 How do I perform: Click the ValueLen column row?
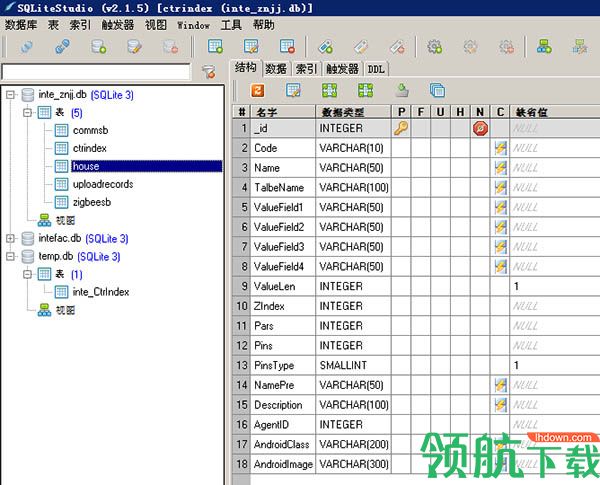click(x=416, y=286)
